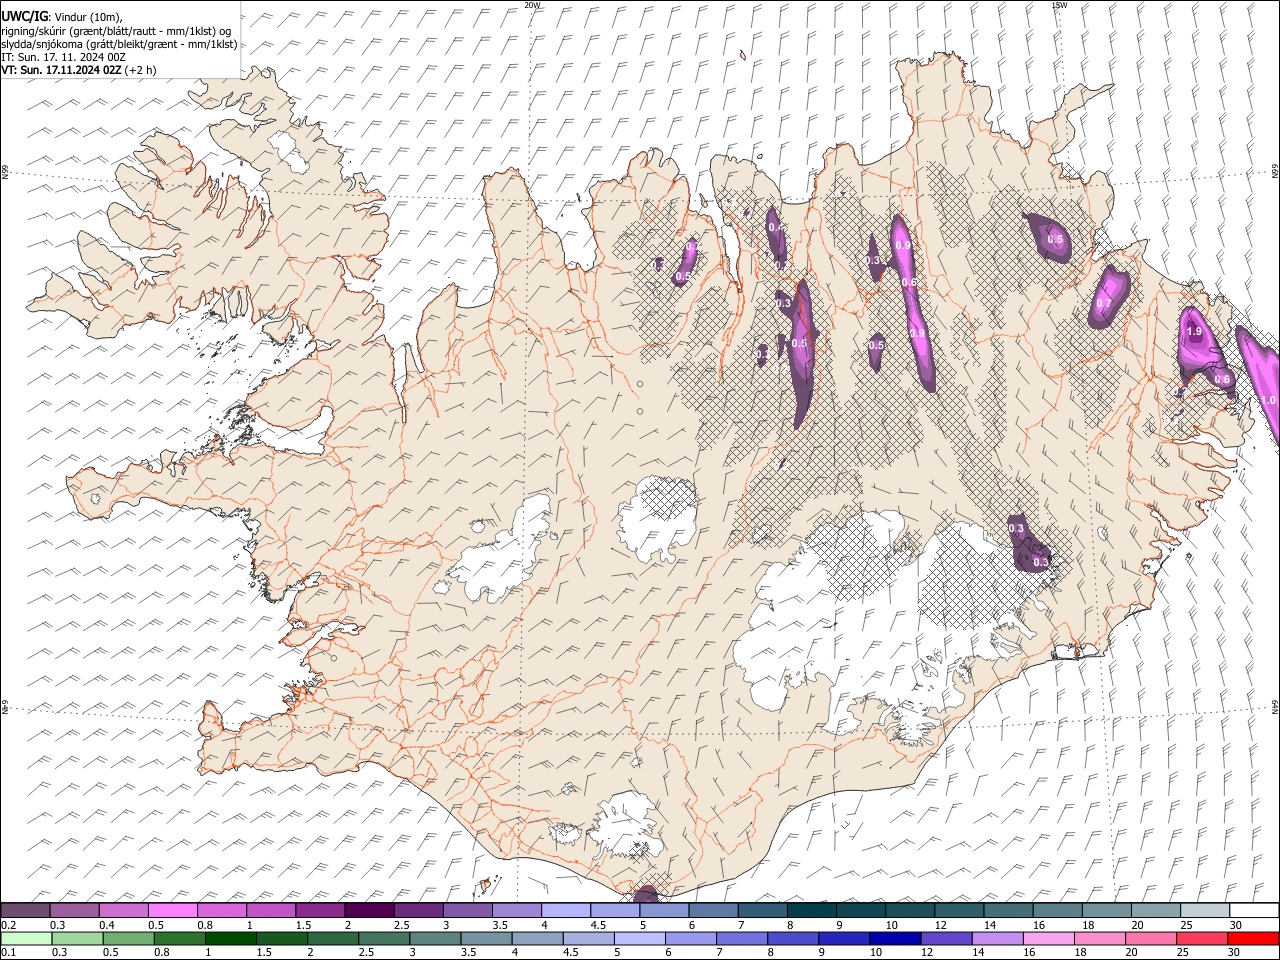Select the medium green 0.5 swatch in the bottom legend row

coord(130,938)
